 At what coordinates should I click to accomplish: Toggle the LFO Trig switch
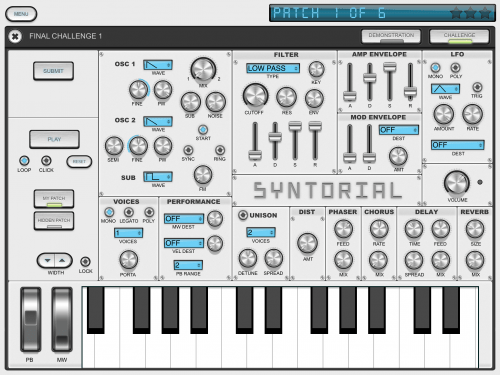click(x=477, y=87)
